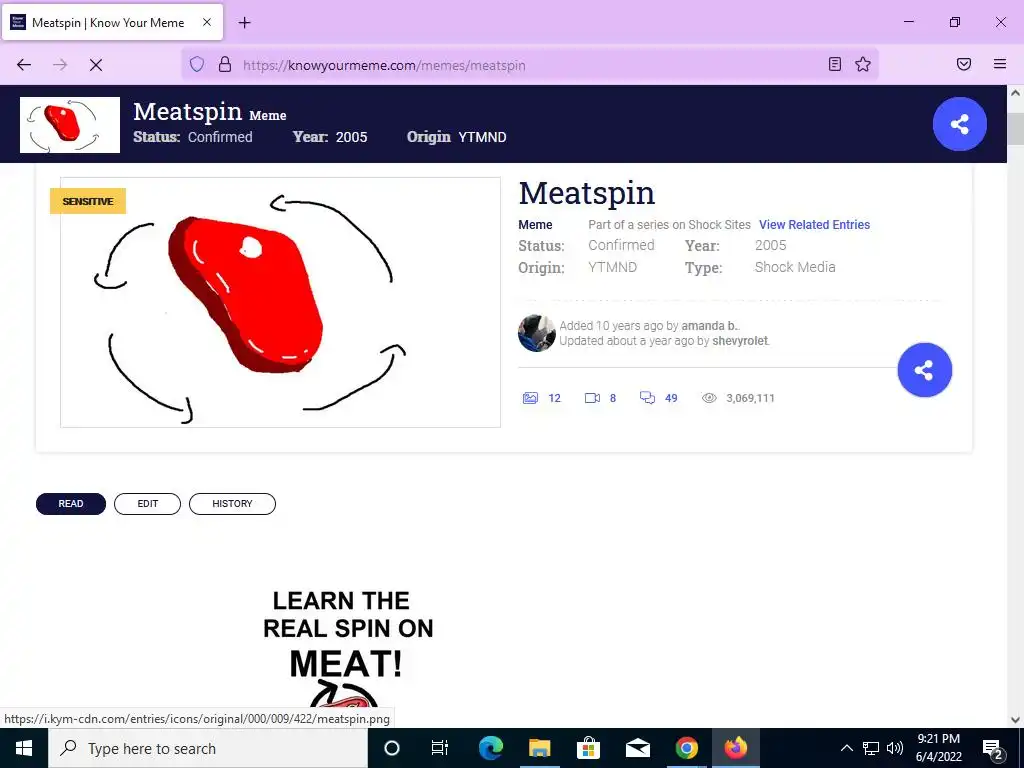
Task: Click the URL address bar field
Action: click(529, 65)
